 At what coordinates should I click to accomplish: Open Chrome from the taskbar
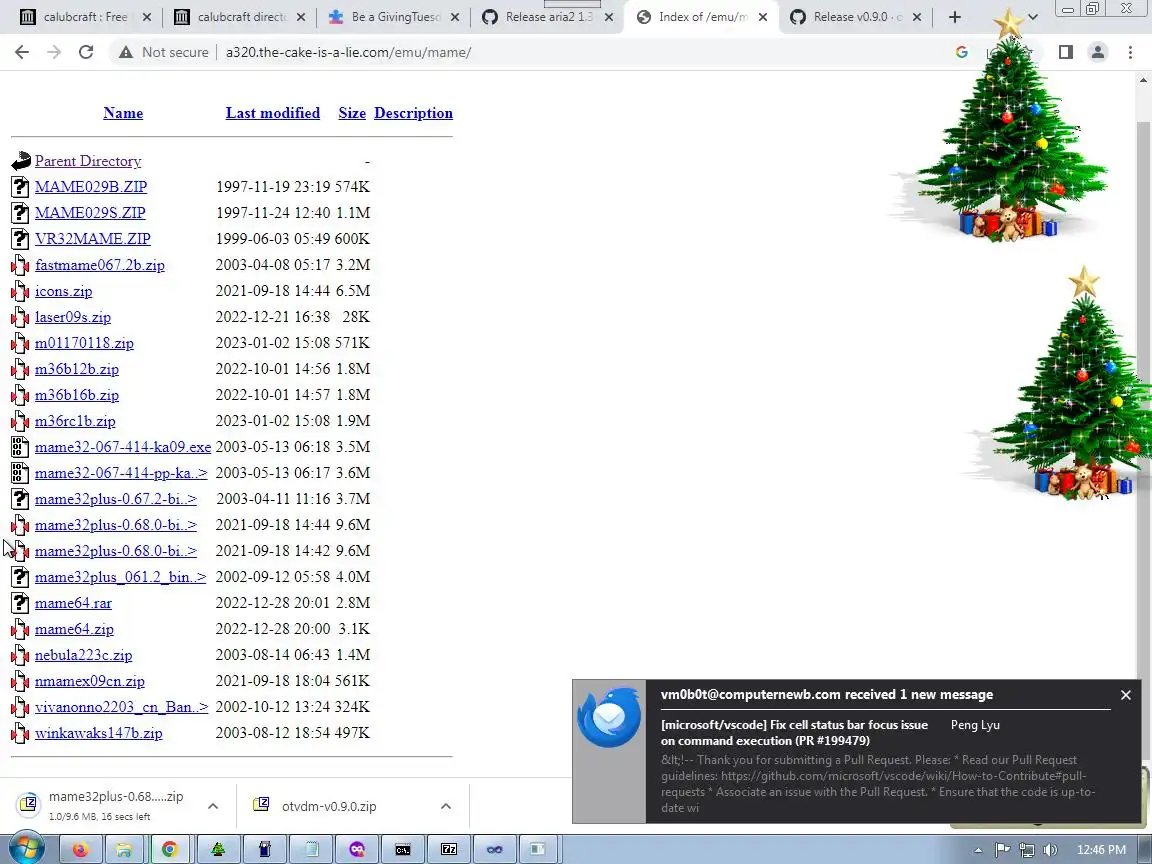point(170,849)
